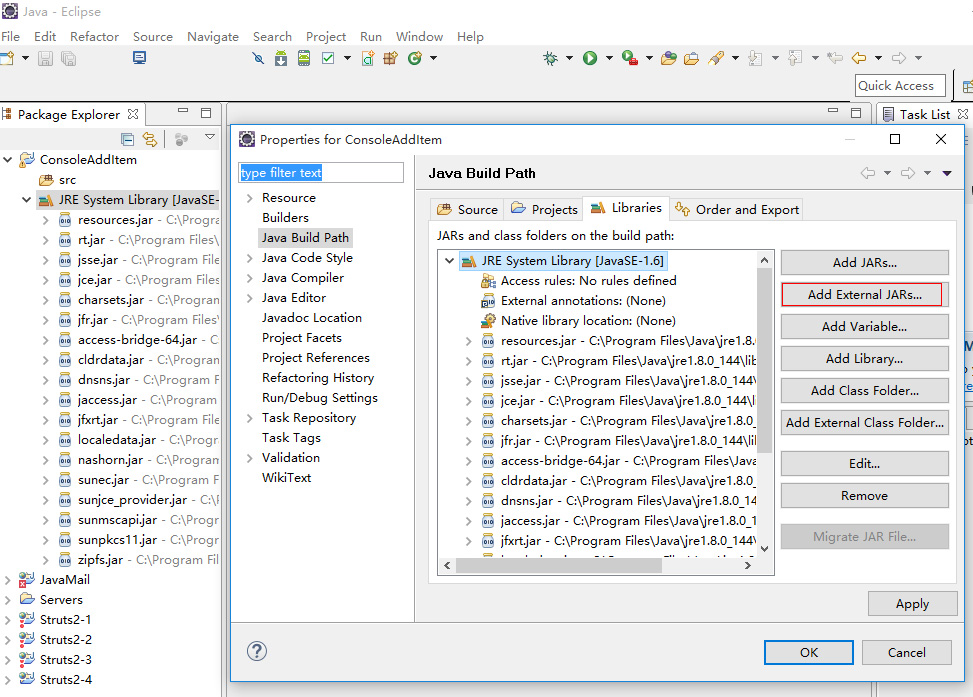Viewport: 973px width, 697px height.
Task: Open the Project menu
Action: click(x=326, y=37)
